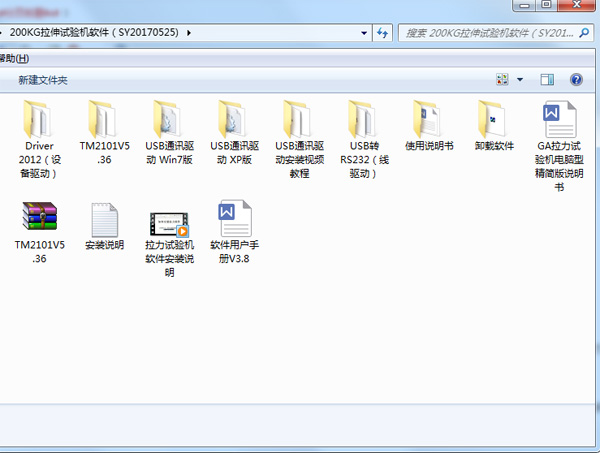
Task: Select the GA拉力试验机电脑型精简版说明书 document
Action: pos(559,120)
